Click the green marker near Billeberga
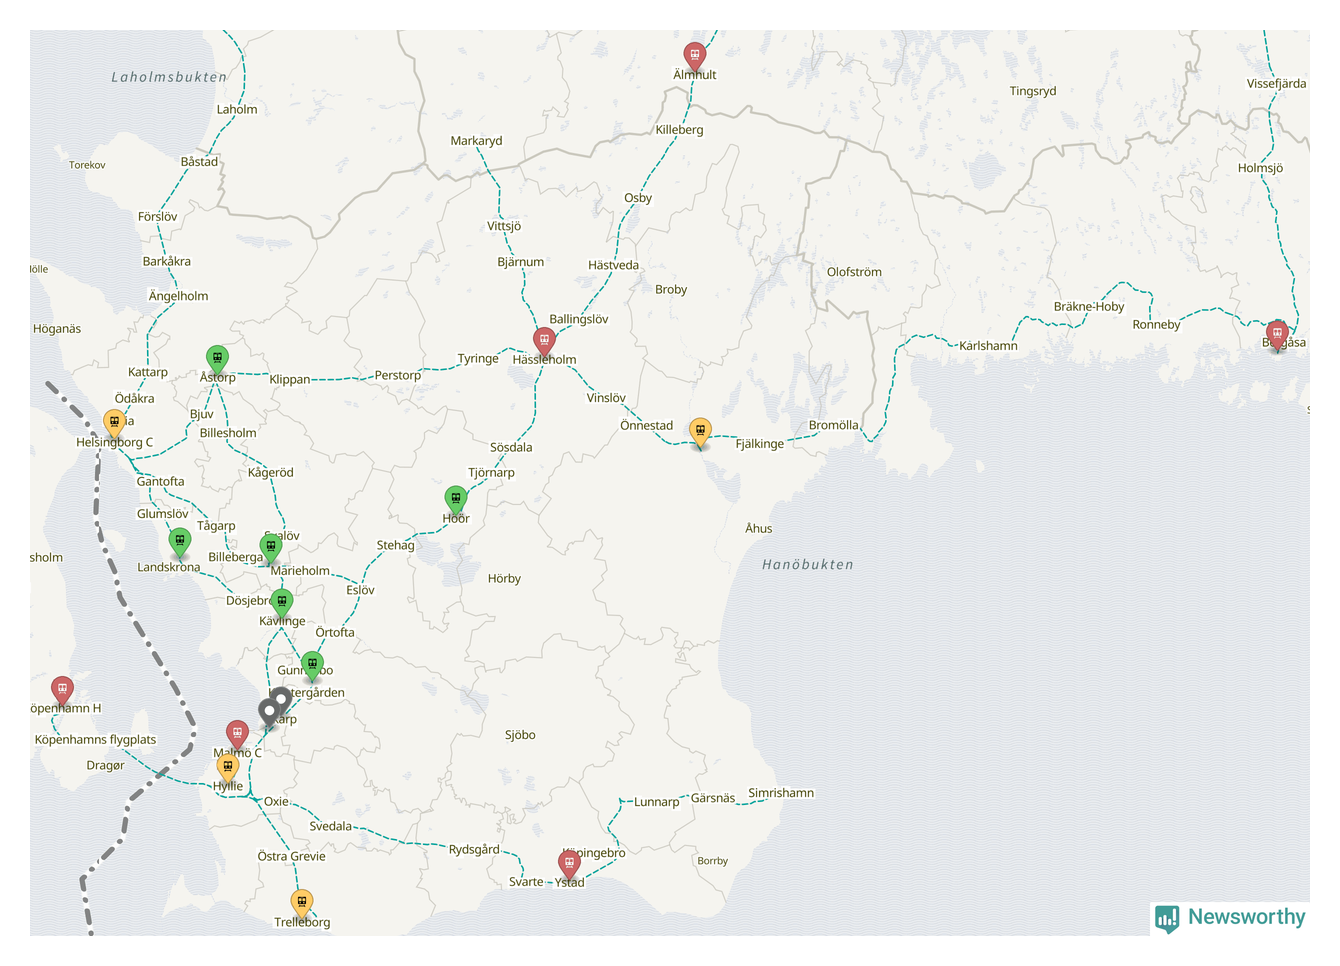Screen dimensions: 1340x966 tap(270, 548)
